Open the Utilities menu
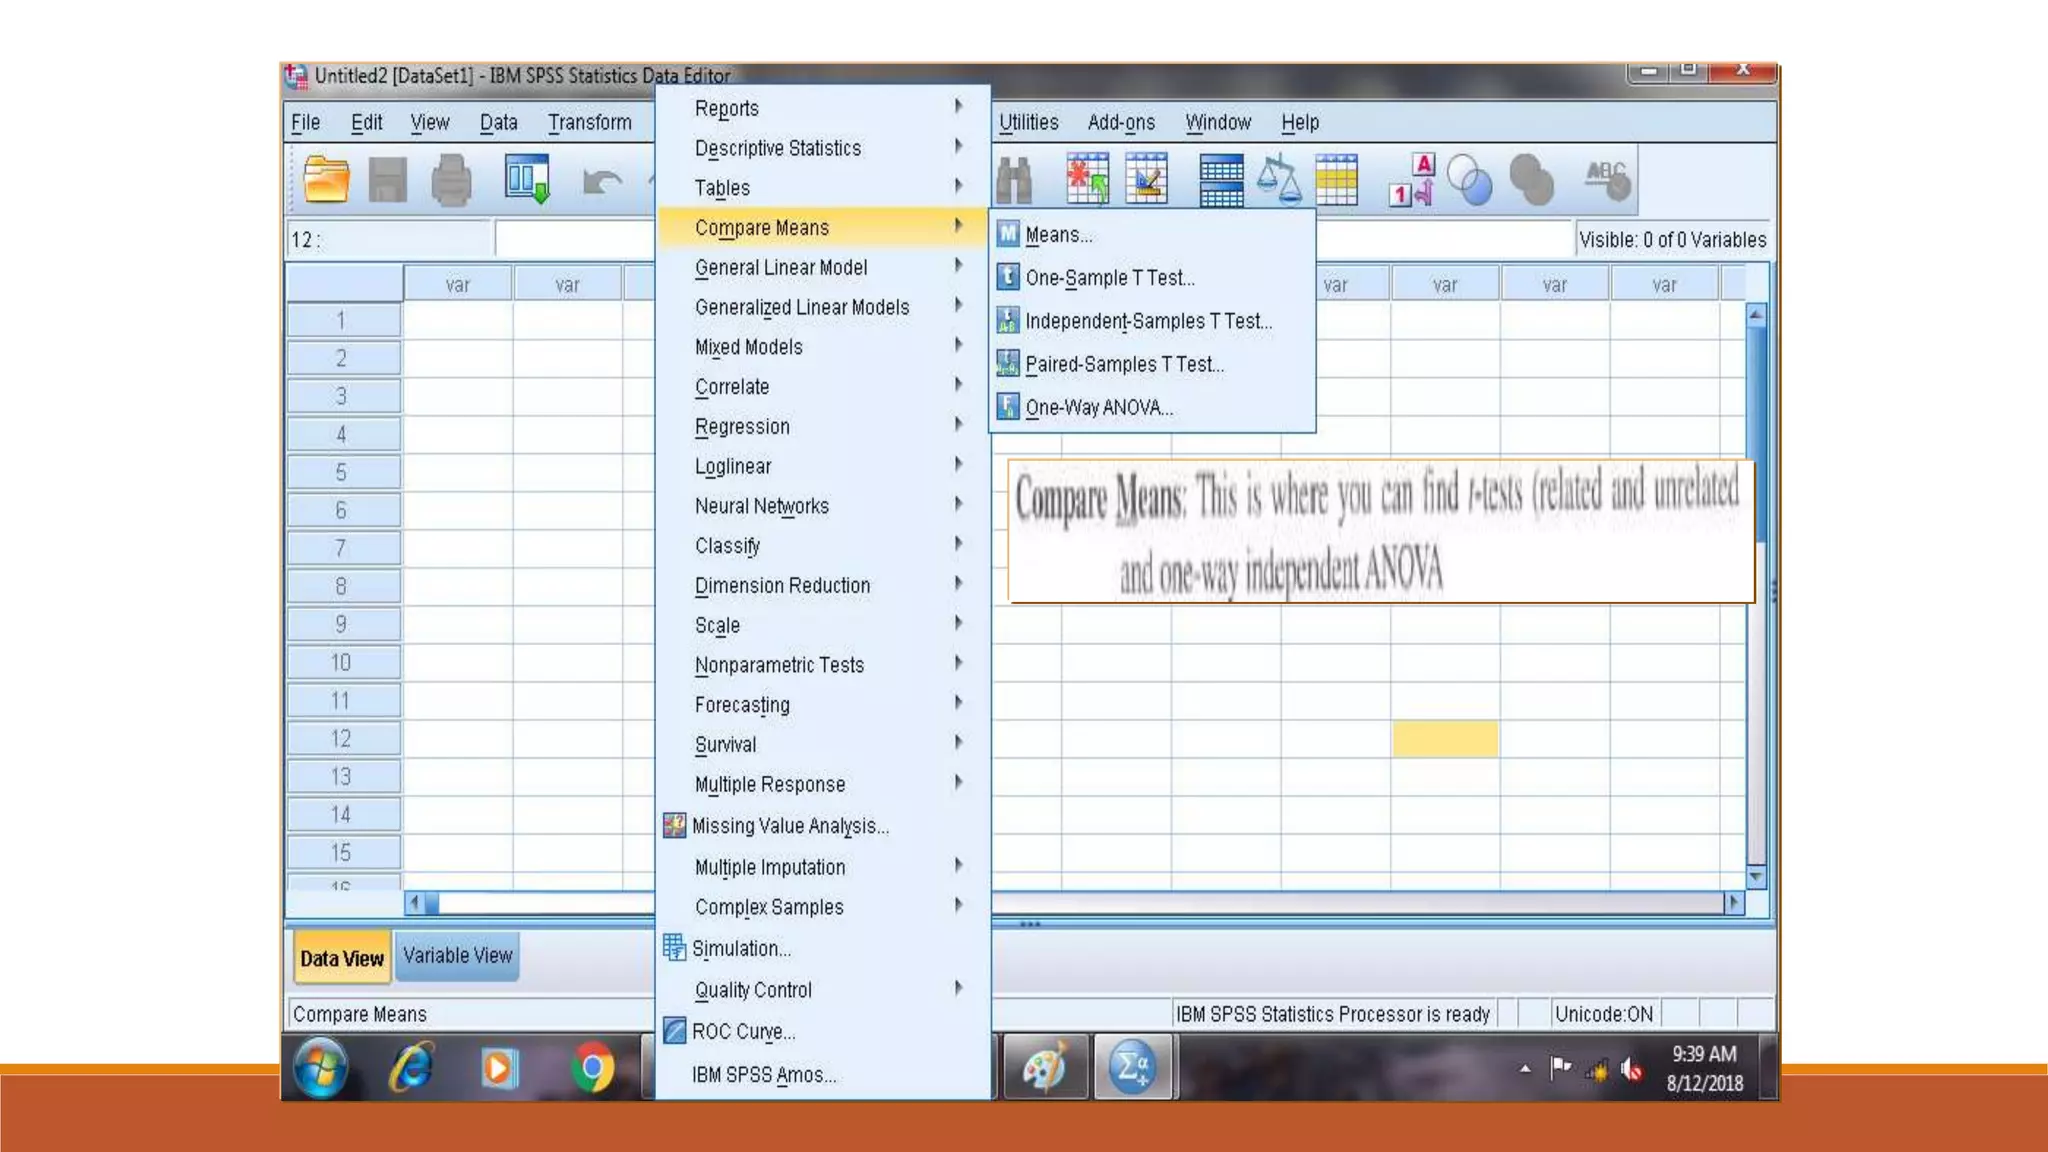 (1027, 122)
